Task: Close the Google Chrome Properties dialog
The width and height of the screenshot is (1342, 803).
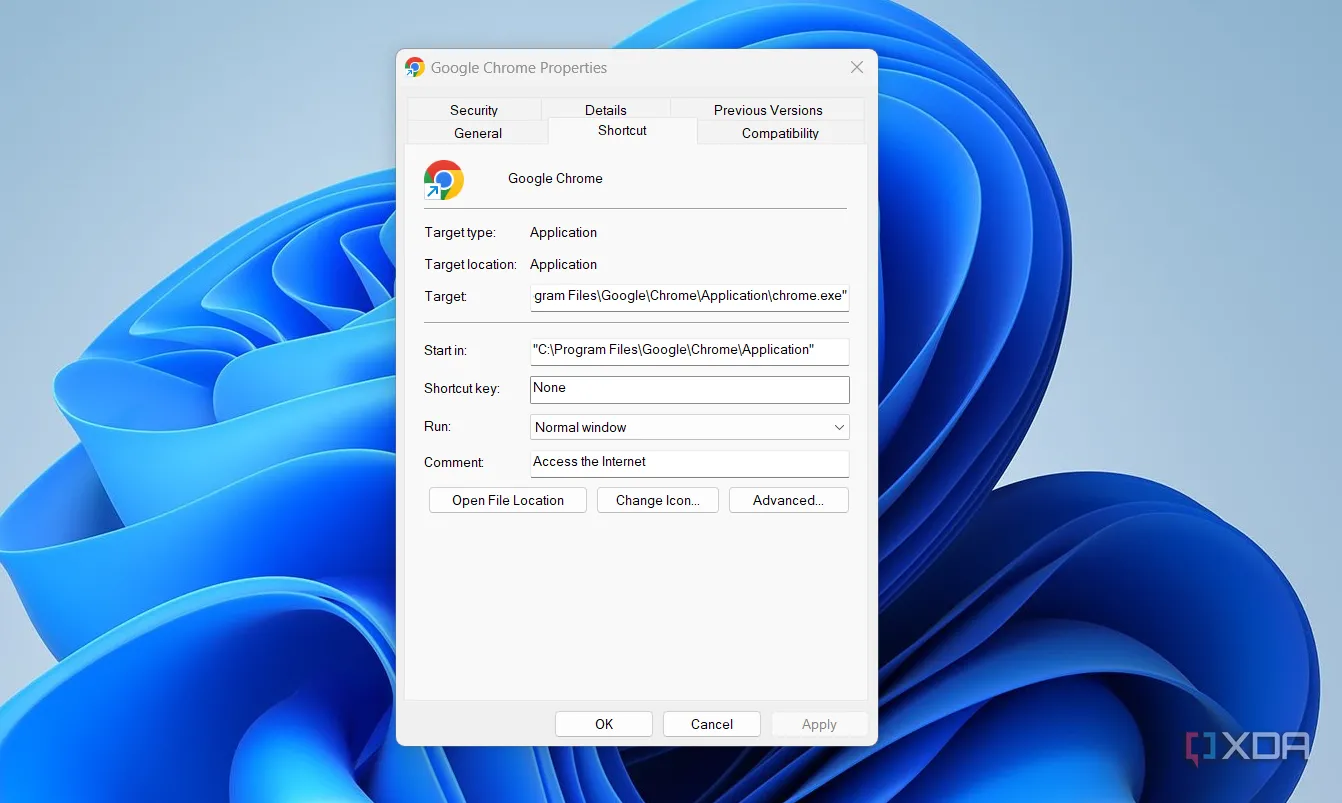Action: point(857,67)
